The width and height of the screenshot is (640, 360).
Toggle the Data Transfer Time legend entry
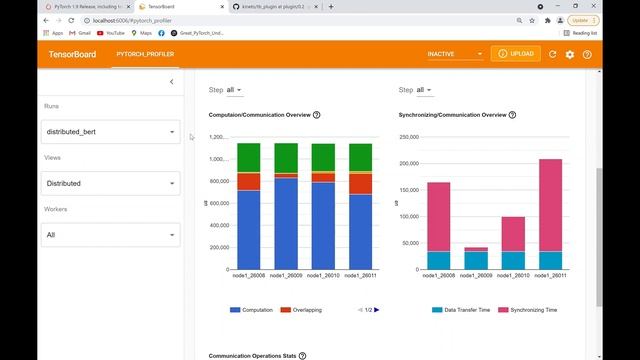[x=461, y=310]
